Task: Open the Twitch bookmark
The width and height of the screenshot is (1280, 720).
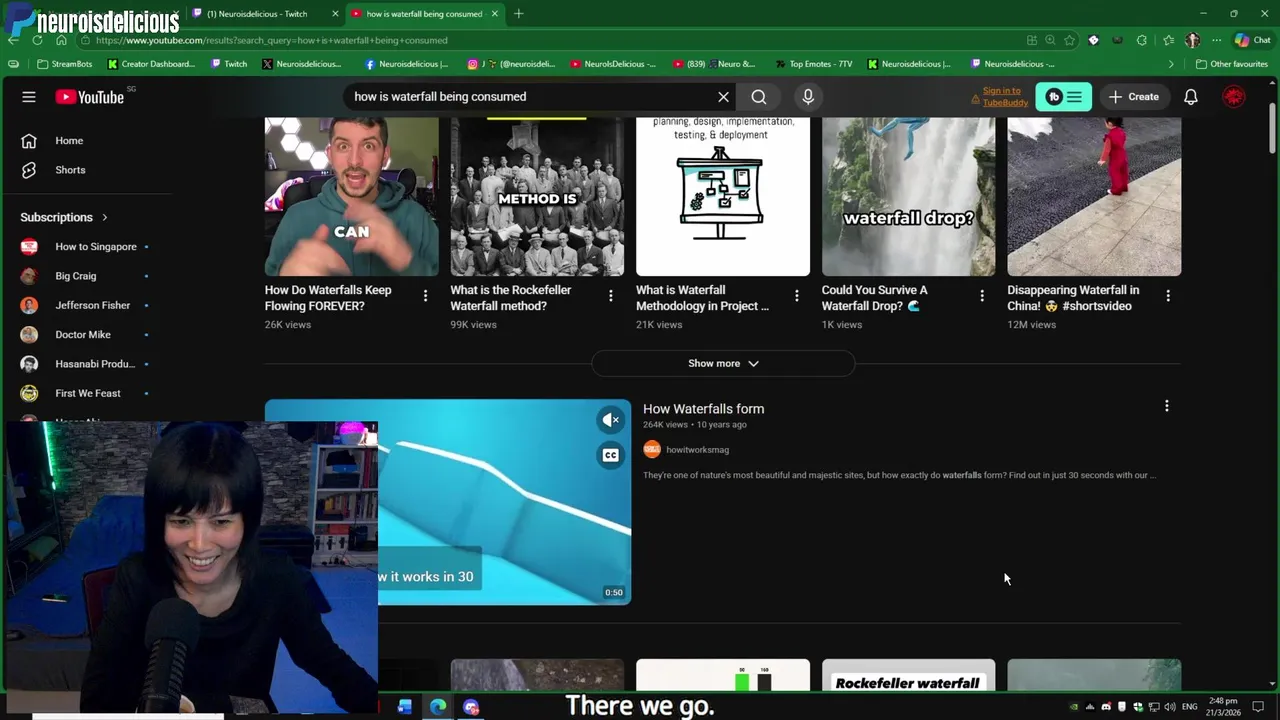Action: [229, 64]
